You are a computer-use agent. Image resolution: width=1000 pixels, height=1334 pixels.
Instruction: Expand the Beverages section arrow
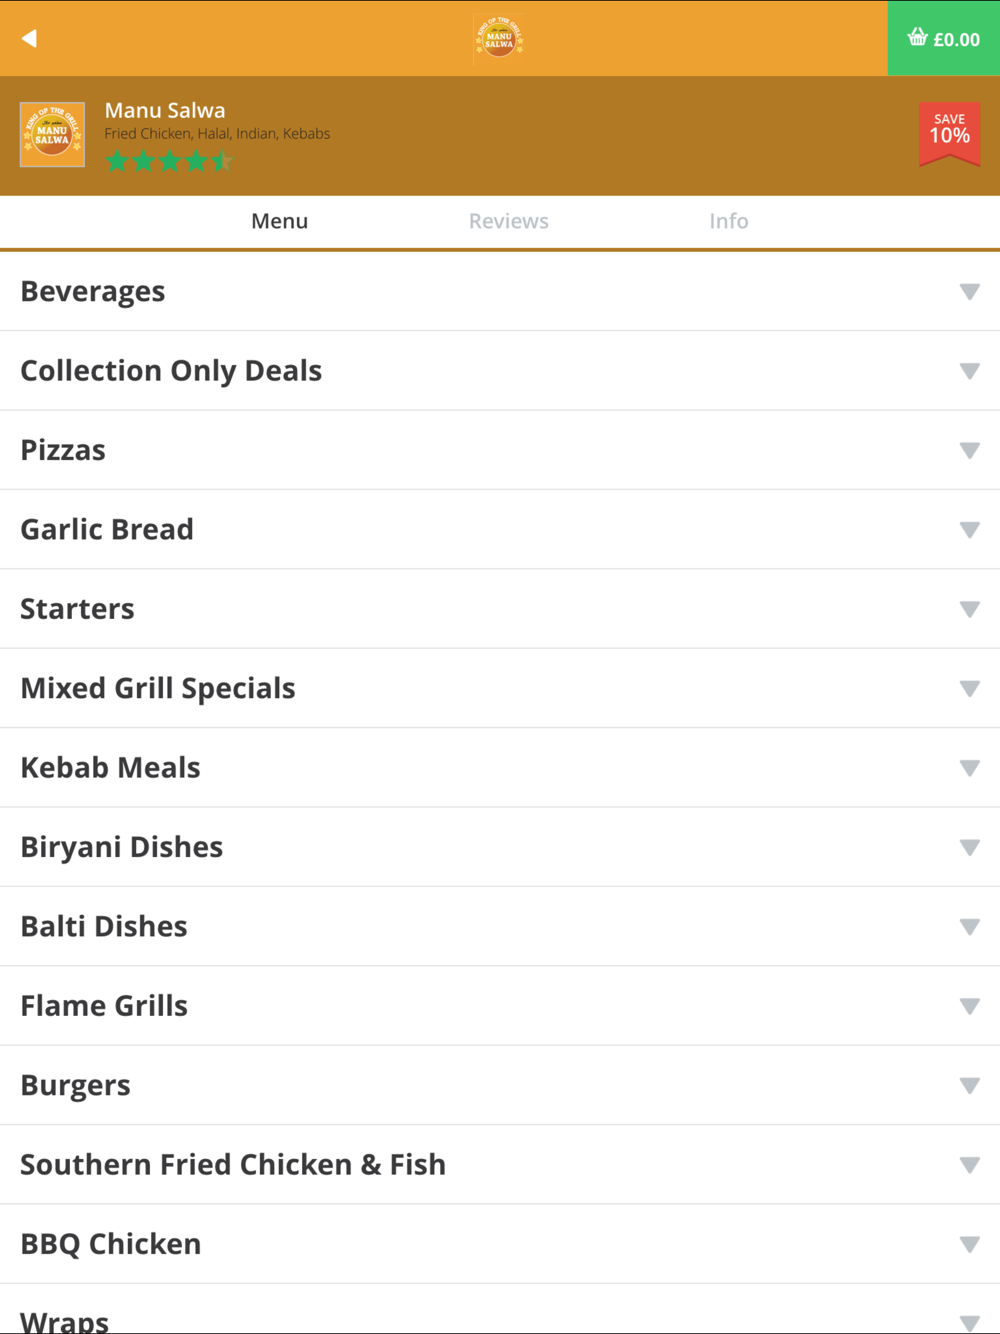pos(969,292)
